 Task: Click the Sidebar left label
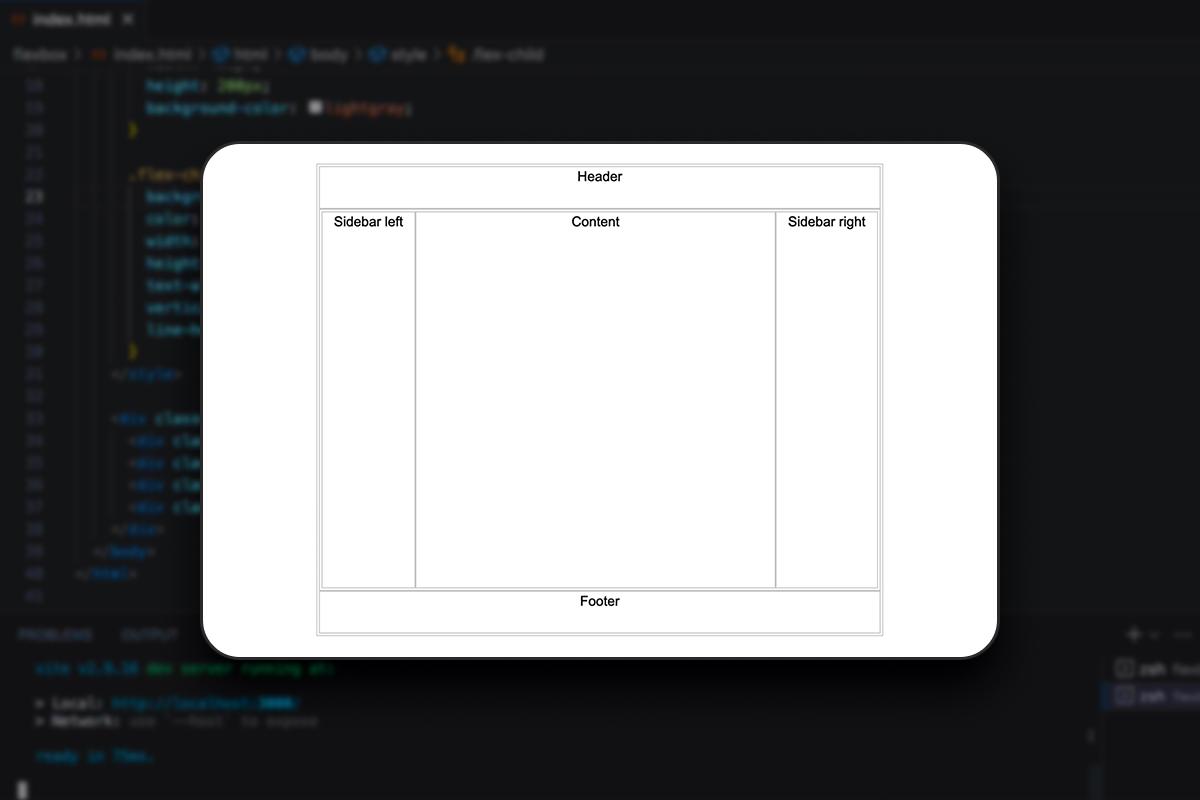pos(368,222)
